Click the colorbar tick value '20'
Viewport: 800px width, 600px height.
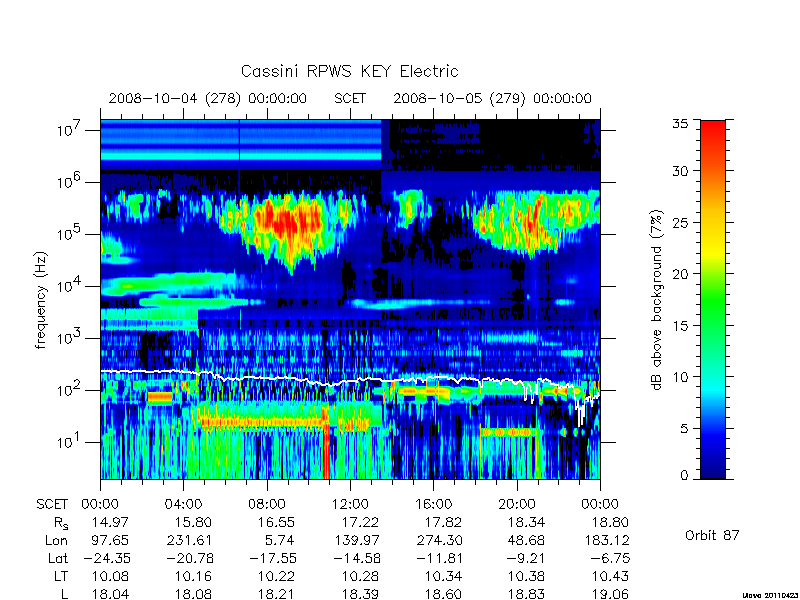pos(680,274)
